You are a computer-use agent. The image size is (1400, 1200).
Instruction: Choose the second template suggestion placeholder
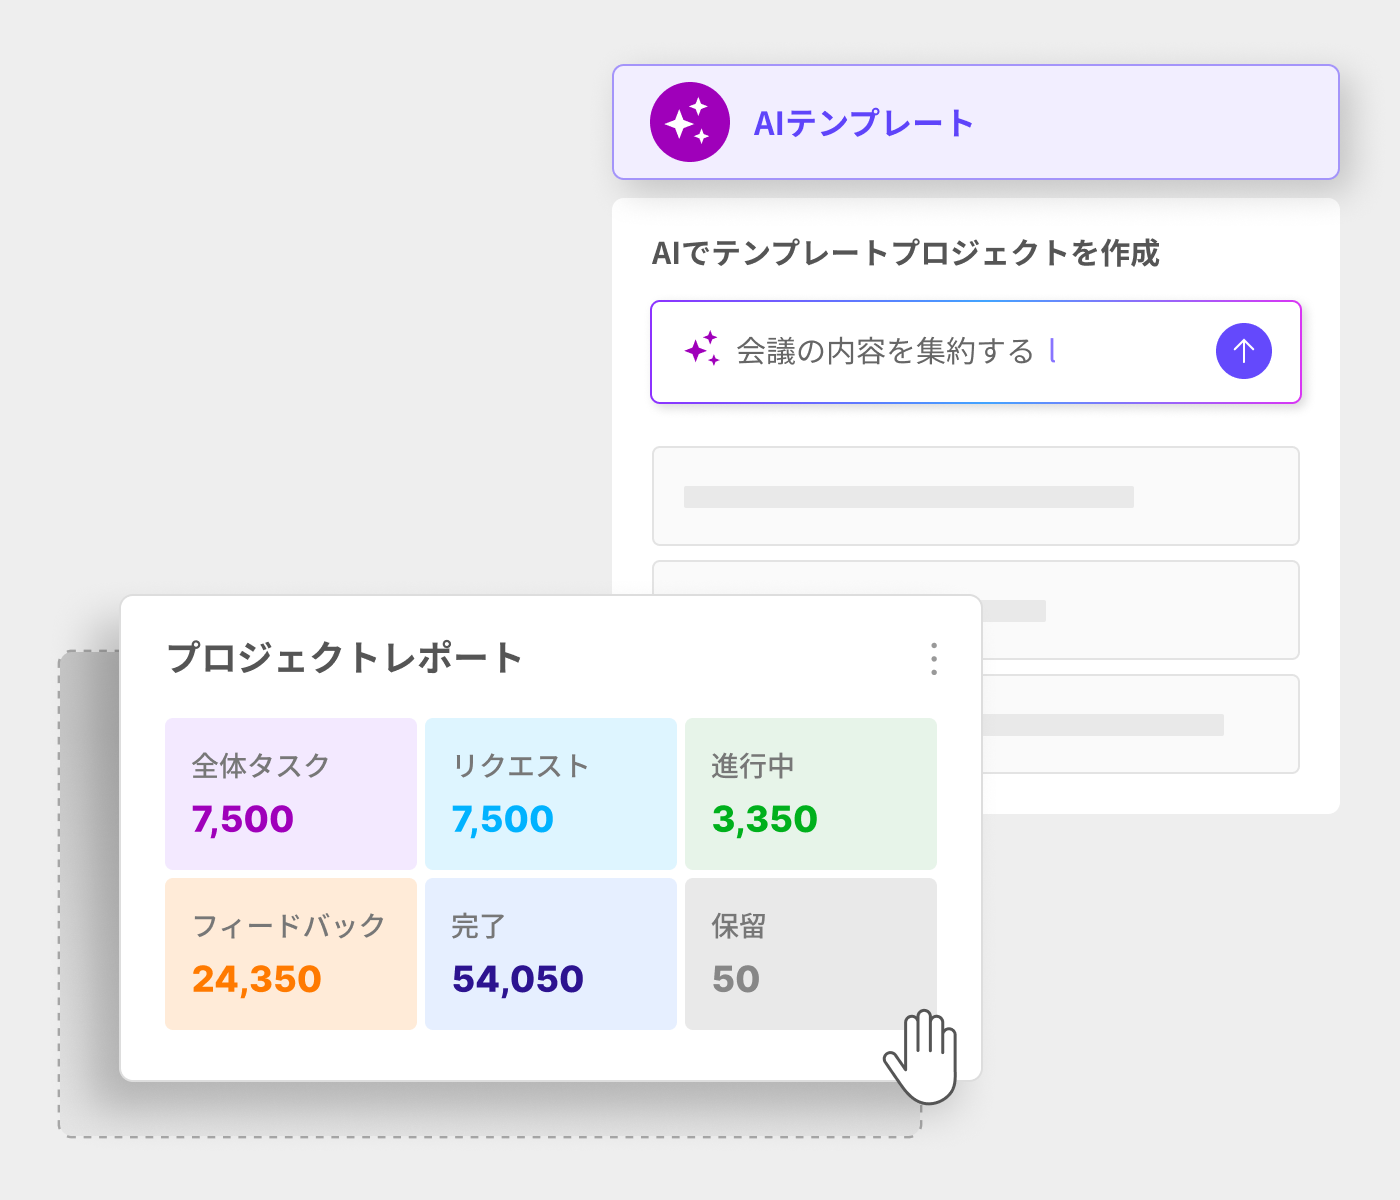click(x=1140, y=610)
